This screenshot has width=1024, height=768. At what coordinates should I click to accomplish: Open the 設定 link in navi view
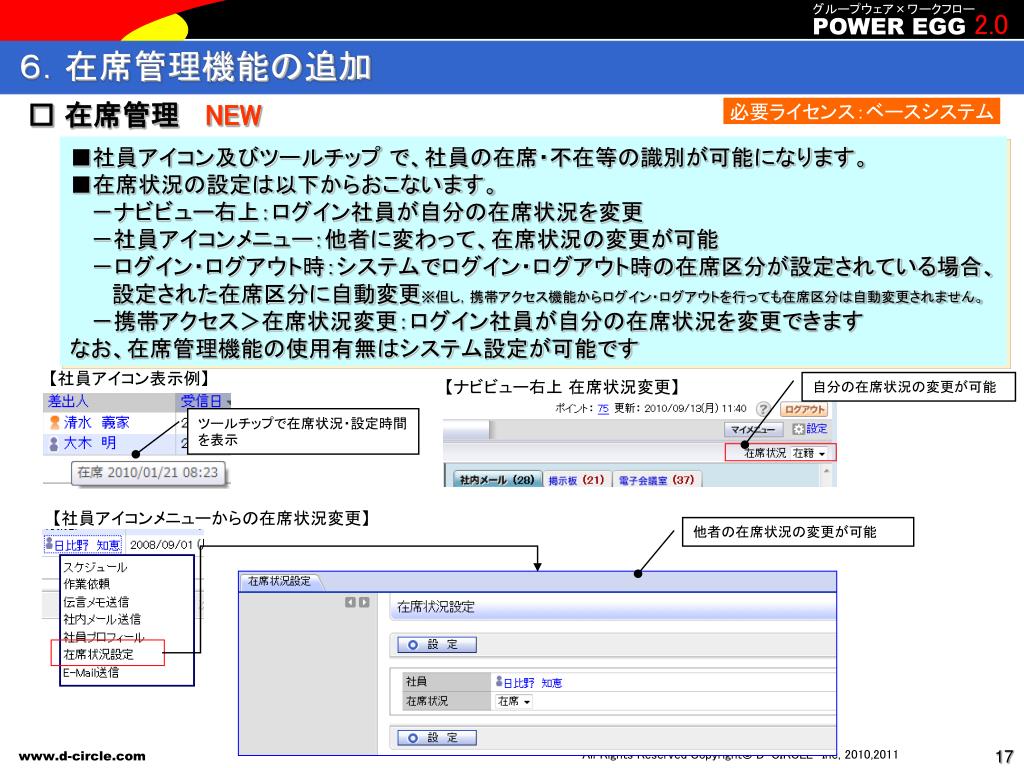pos(816,428)
